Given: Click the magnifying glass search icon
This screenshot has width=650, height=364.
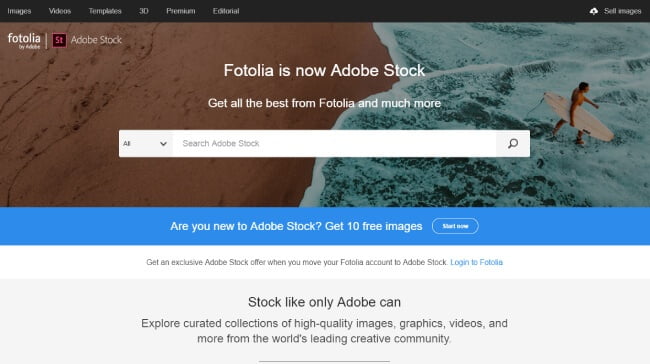Looking at the screenshot, I should pyautogui.click(x=513, y=143).
